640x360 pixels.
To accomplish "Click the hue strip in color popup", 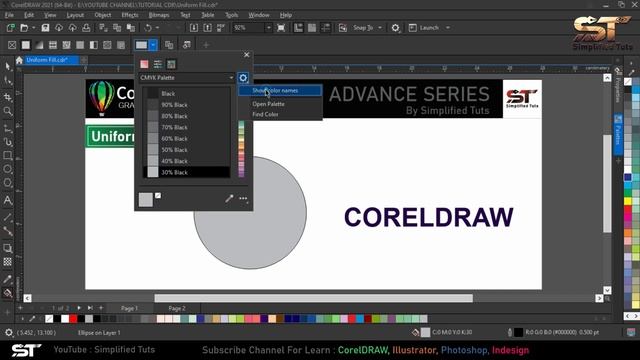I will tap(241, 149).
